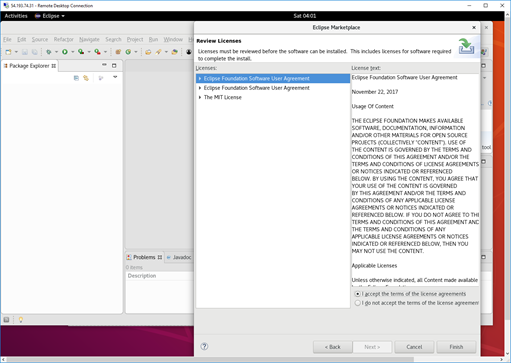Click the Cancel button

[414, 347]
